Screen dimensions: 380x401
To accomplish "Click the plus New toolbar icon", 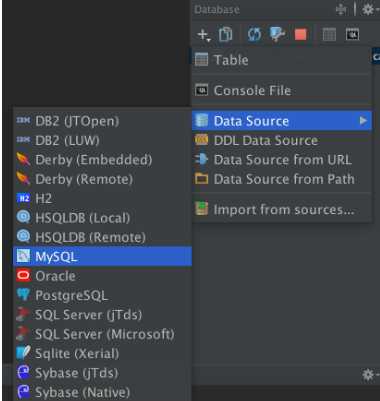I will (x=203, y=35).
